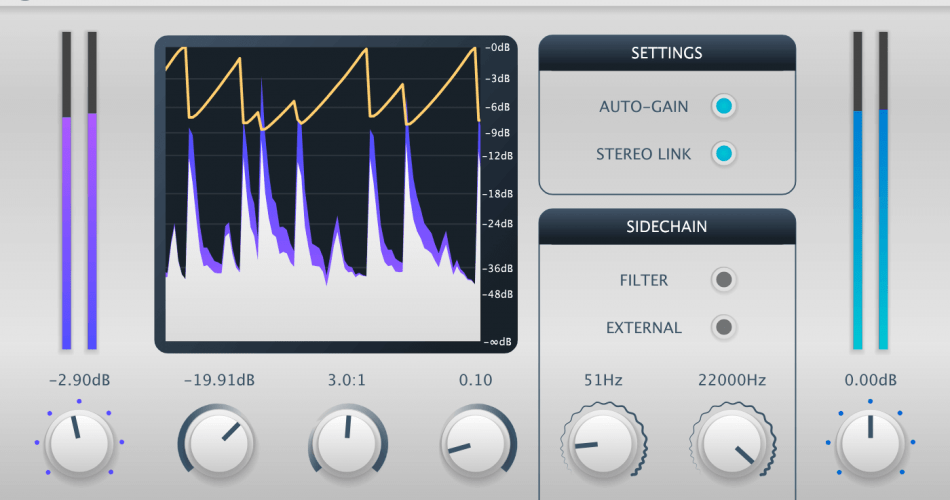This screenshot has width=950, height=500.
Task: Click the purple left input level meter
Action: [x=67, y=191]
